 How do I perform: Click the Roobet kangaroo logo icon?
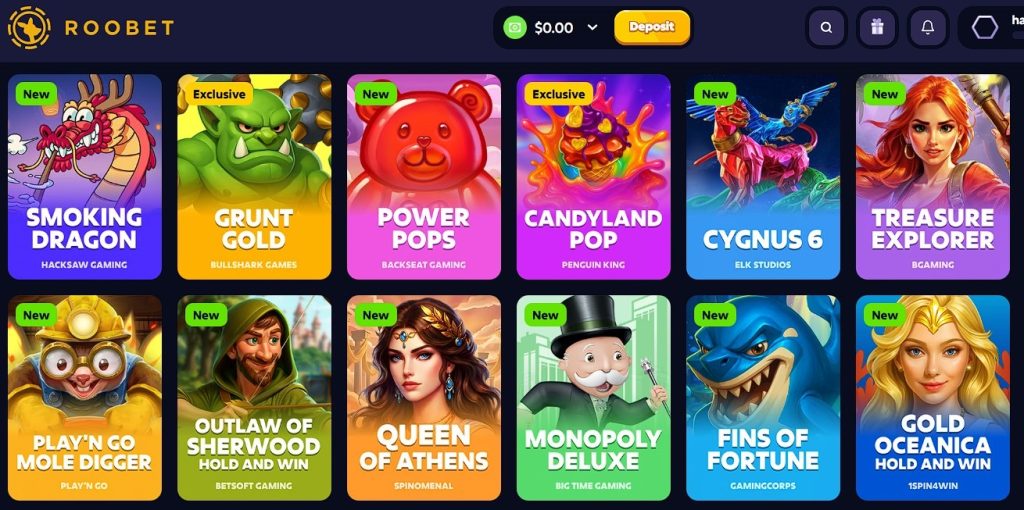click(x=29, y=27)
